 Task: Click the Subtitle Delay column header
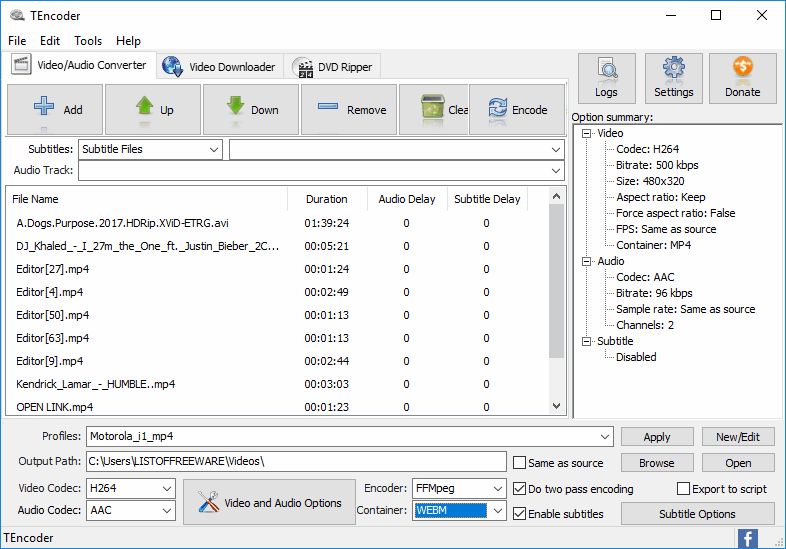point(487,199)
